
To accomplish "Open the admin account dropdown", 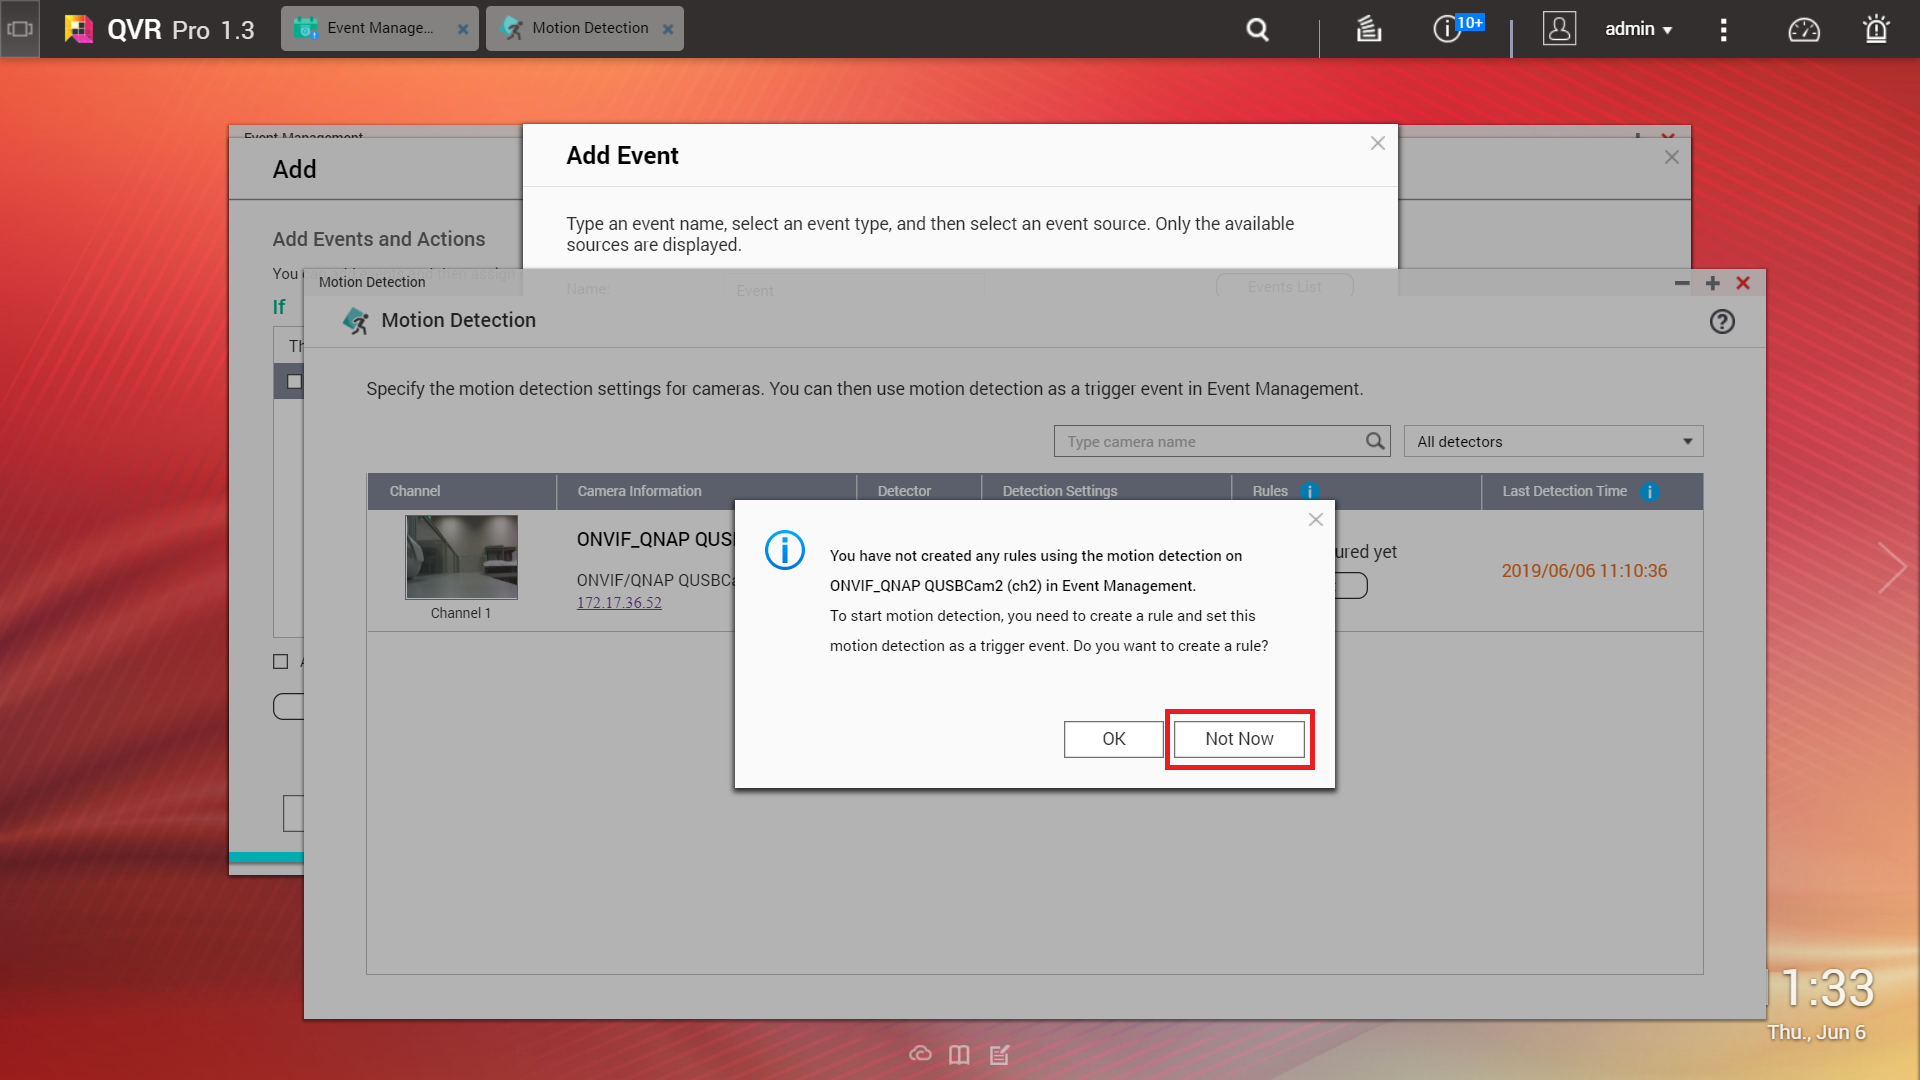I will click(1638, 29).
